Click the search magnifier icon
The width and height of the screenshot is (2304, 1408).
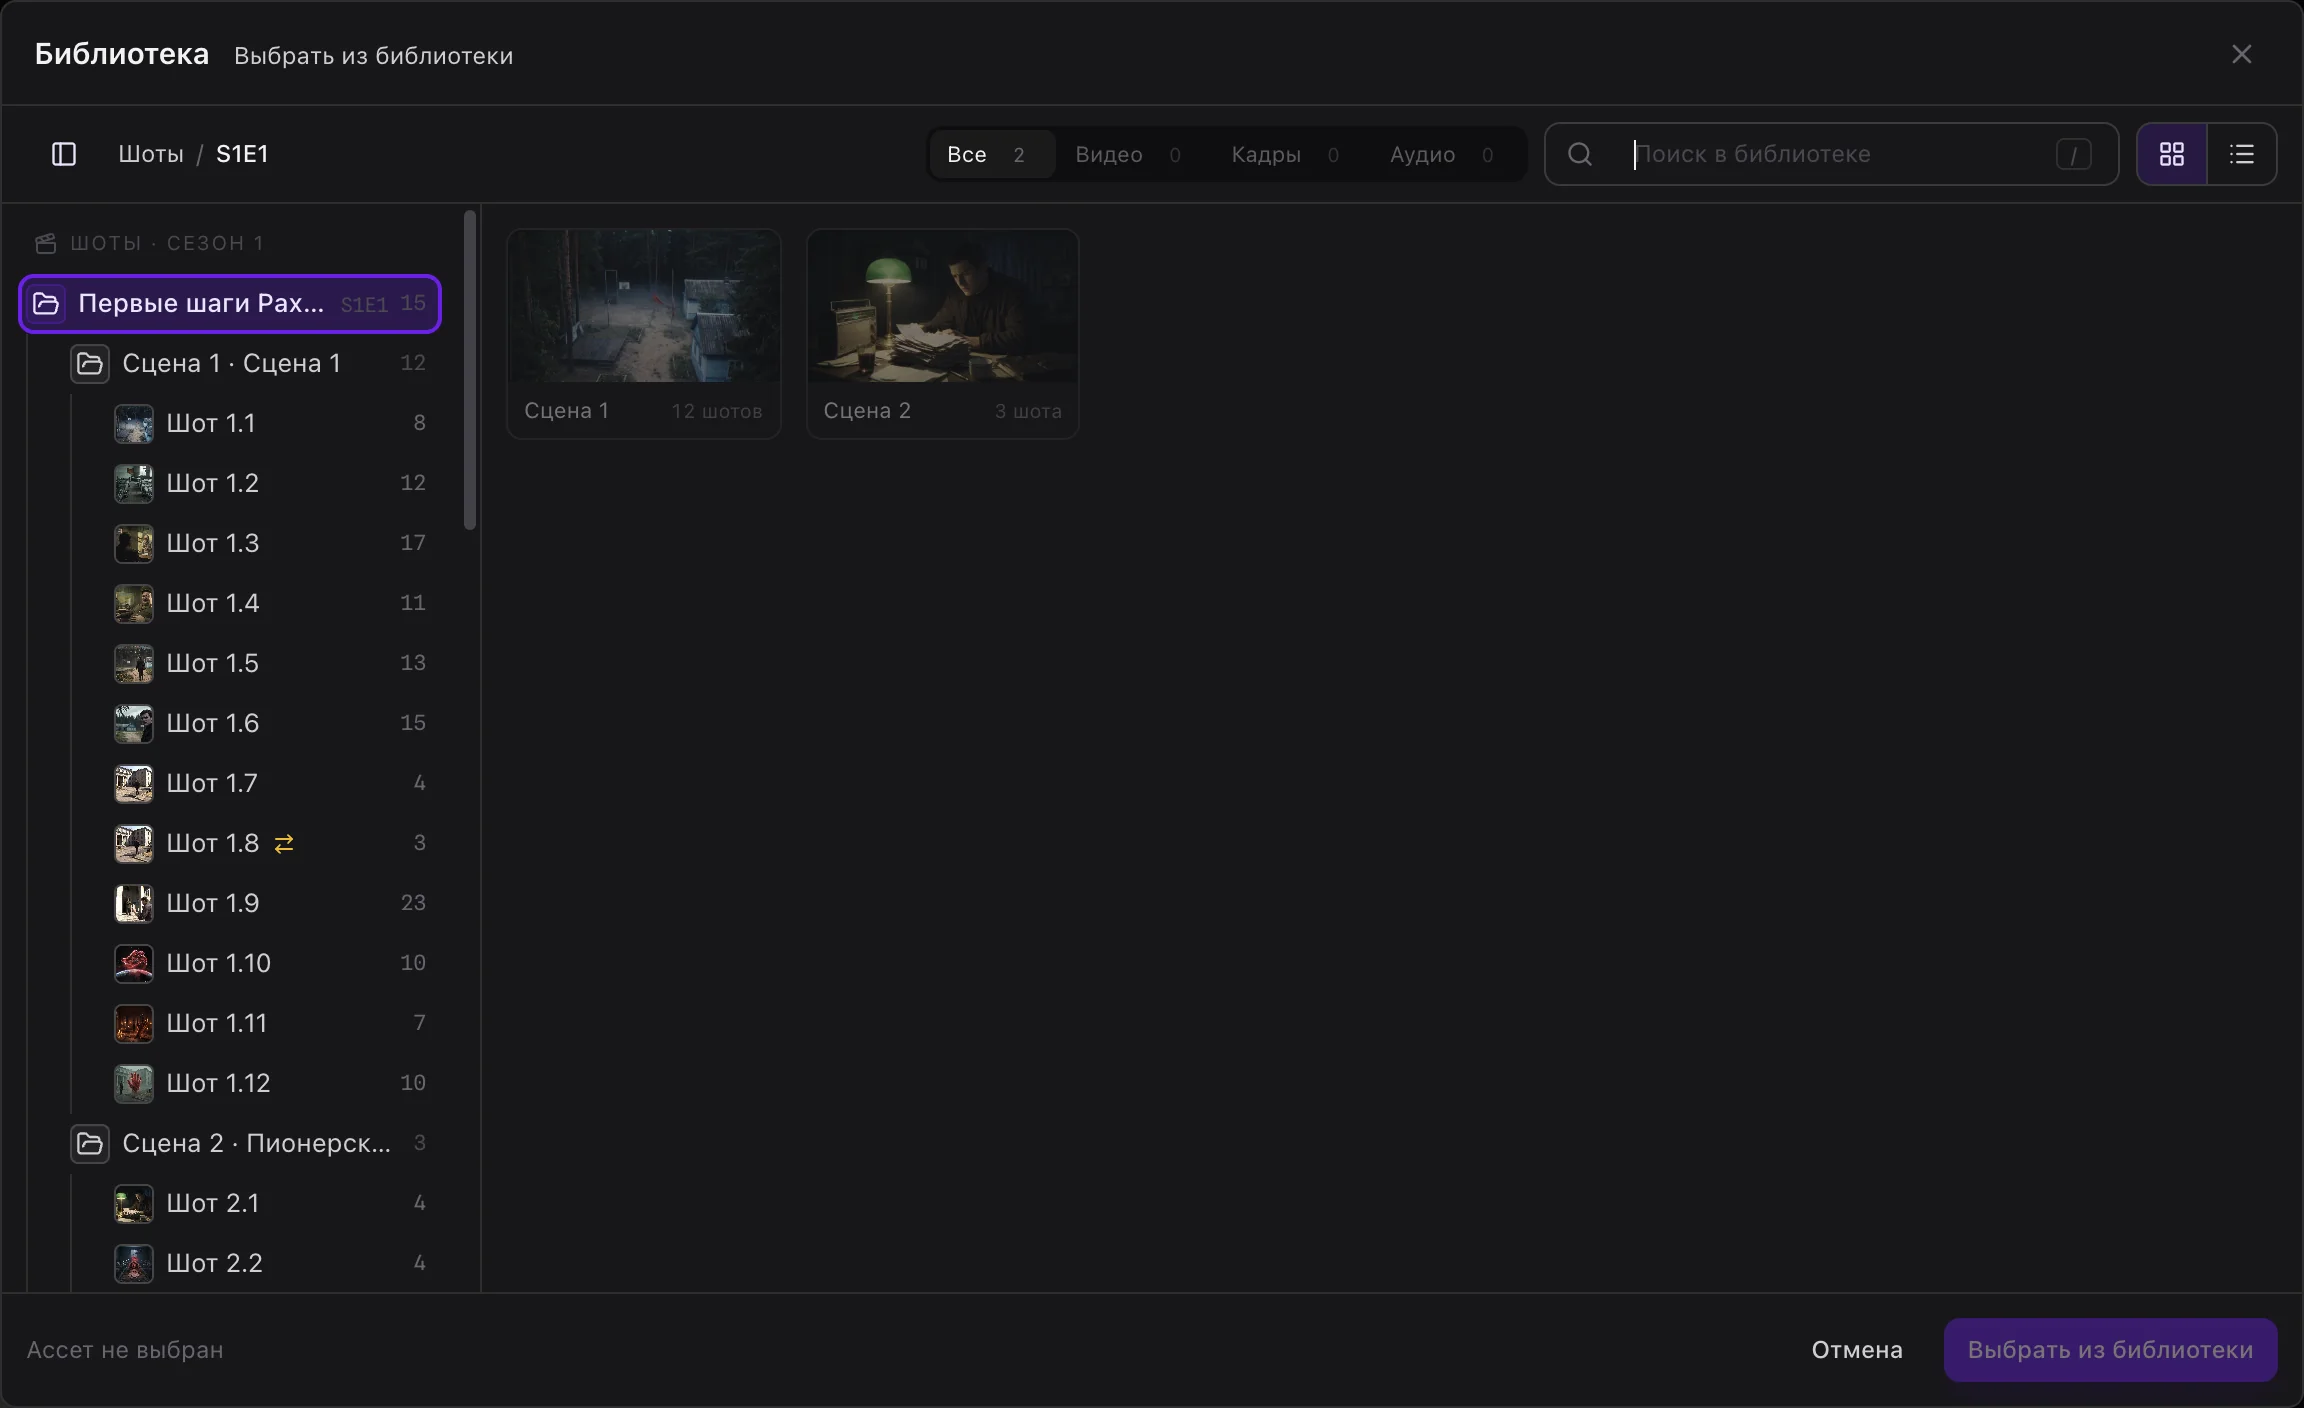(x=1580, y=154)
